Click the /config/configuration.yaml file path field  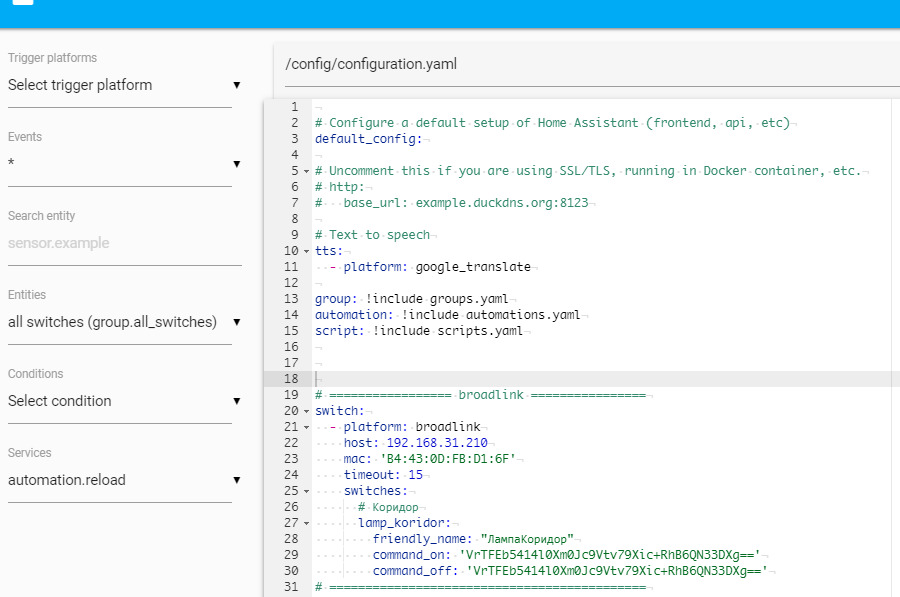coord(585,64)
